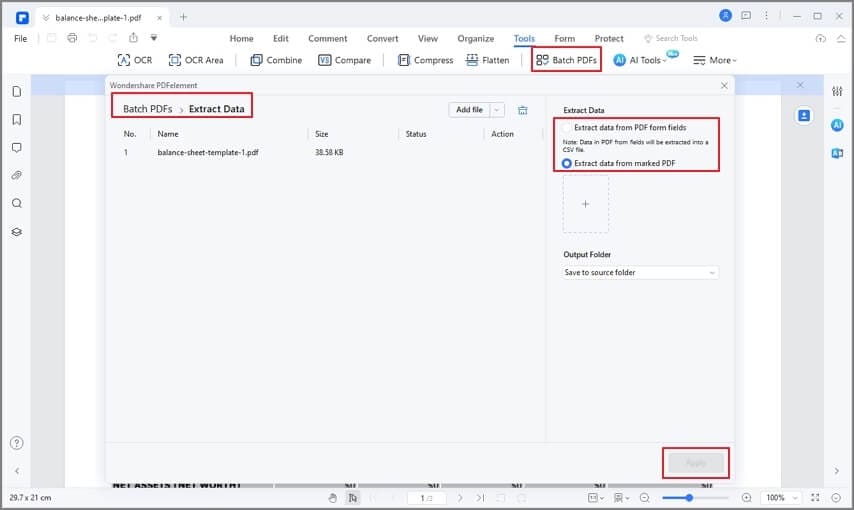Screen dimensions: 854x510
Task: Open the Organize tab
Action: pyautogui.click(x=475, y=38)
